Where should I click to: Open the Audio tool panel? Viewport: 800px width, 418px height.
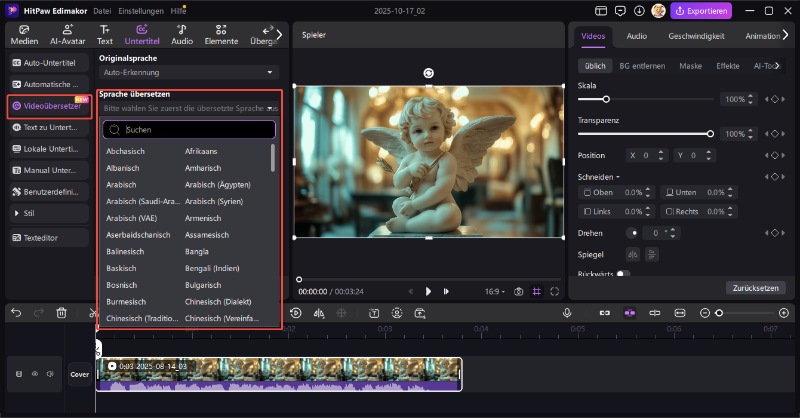[182, 35]
